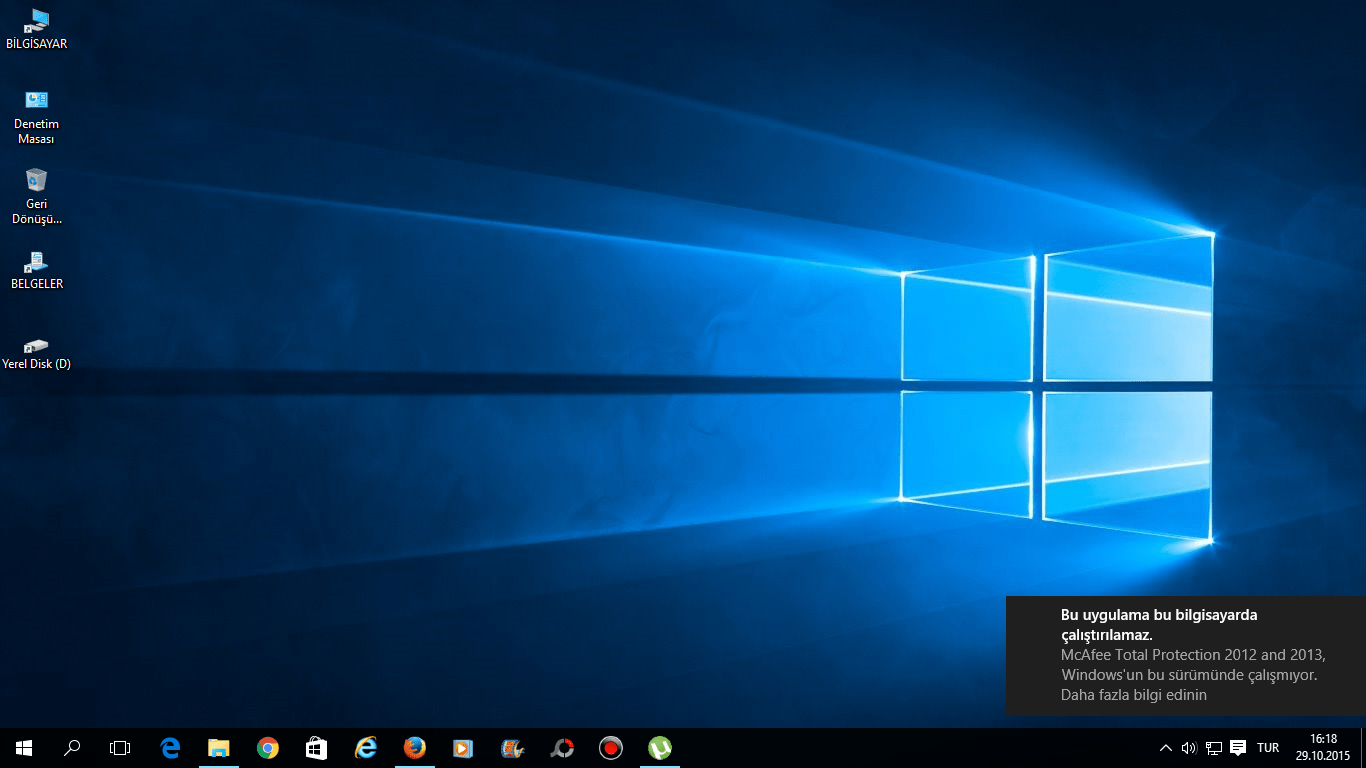Click the Show desktop strip beside the clock
The height and width of the screenshot is (768, 1366).
[x=1362, y=748]
